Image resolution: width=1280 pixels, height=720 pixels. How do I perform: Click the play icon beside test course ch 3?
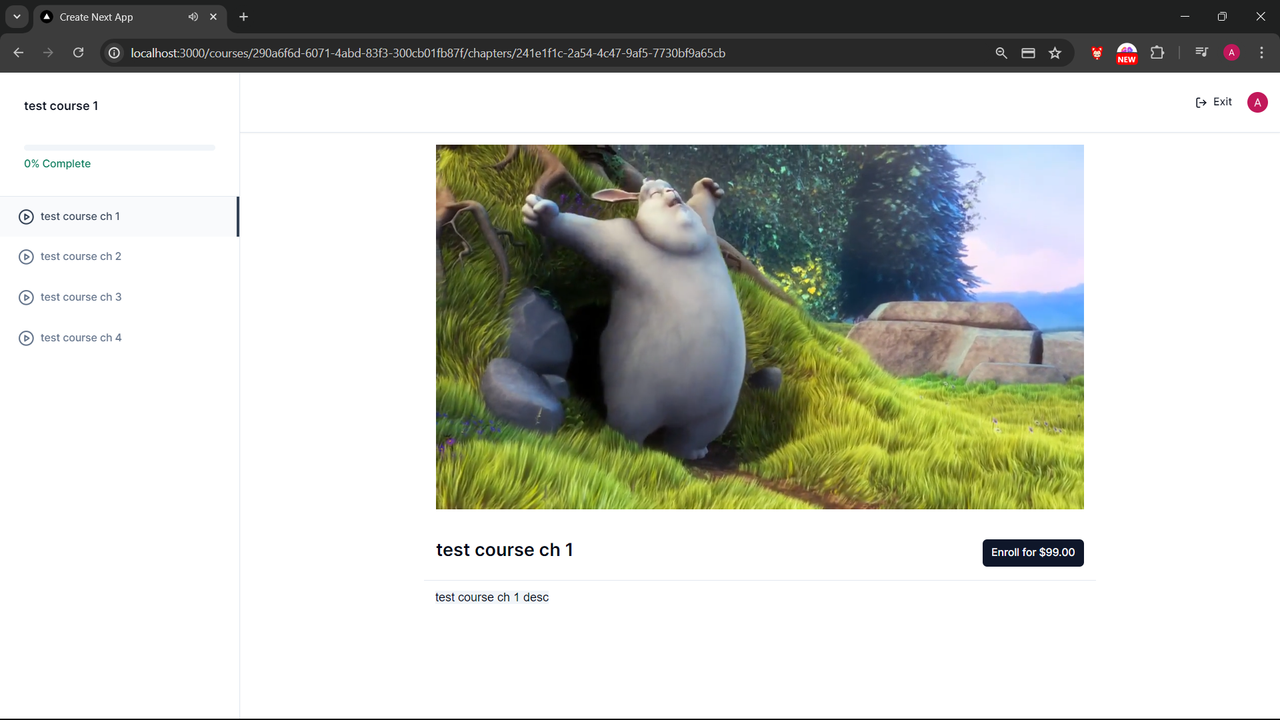[27, 297]
